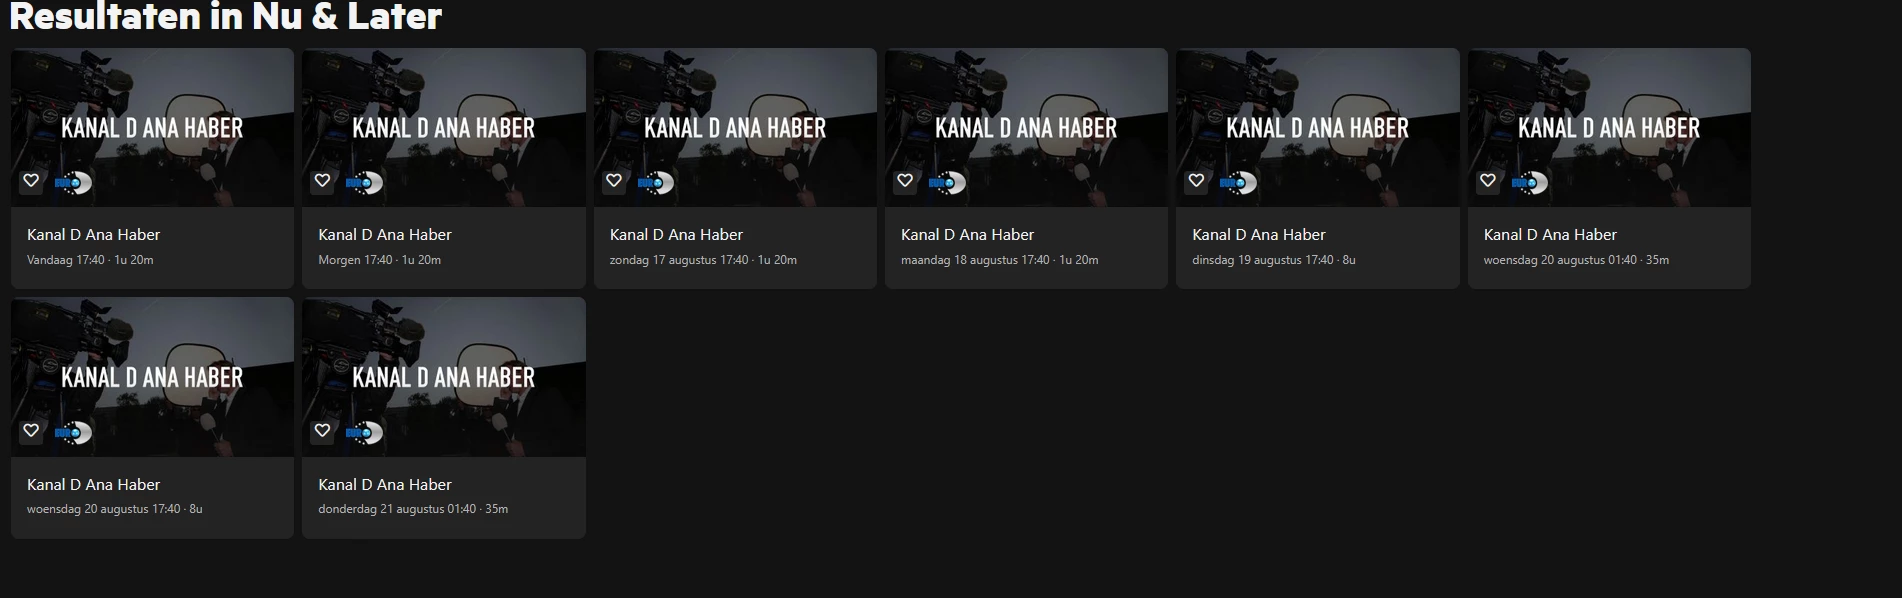The height and width of the screenshot is (598, 1902).
Task: Click channel logo on the Morgen 17:40 card
Action: [364, 183]
